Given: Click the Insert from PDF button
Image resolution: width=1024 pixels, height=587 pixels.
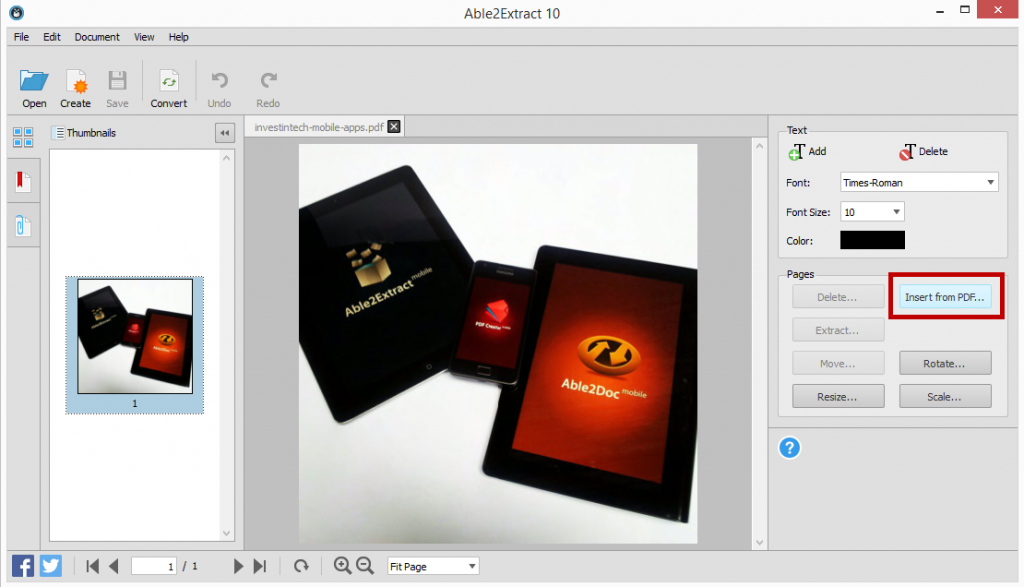Looking at the screenshot, I should pyautogui.click(x=944, y=296).
